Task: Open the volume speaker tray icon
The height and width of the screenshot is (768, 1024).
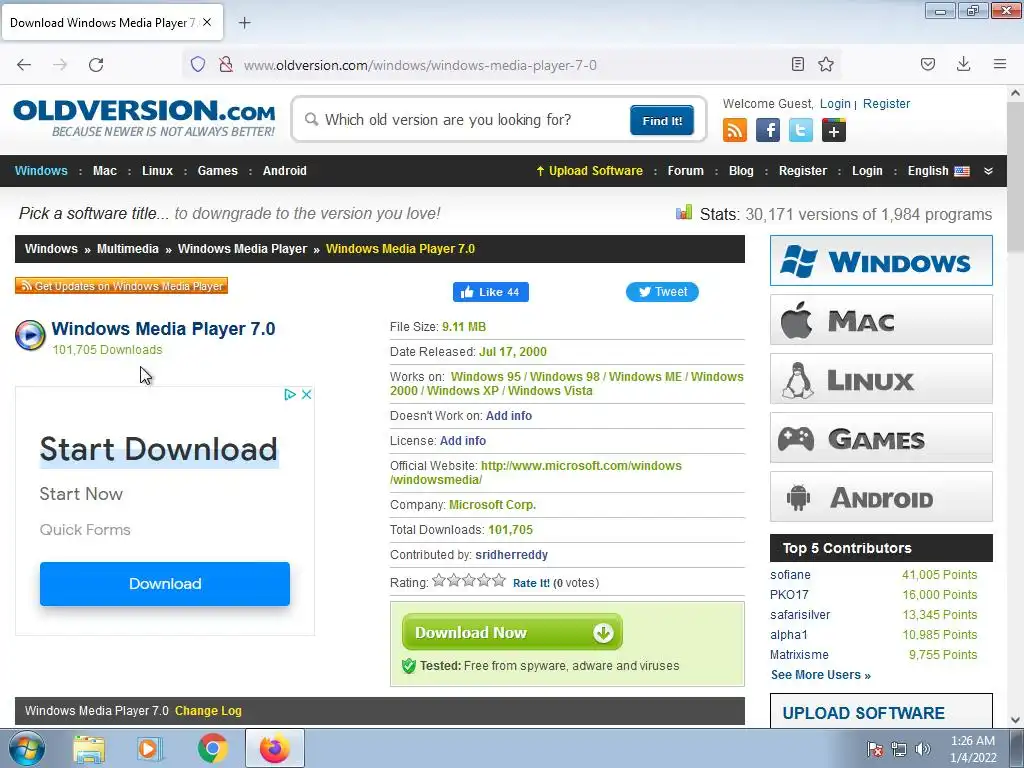Action: coord(923,748)
